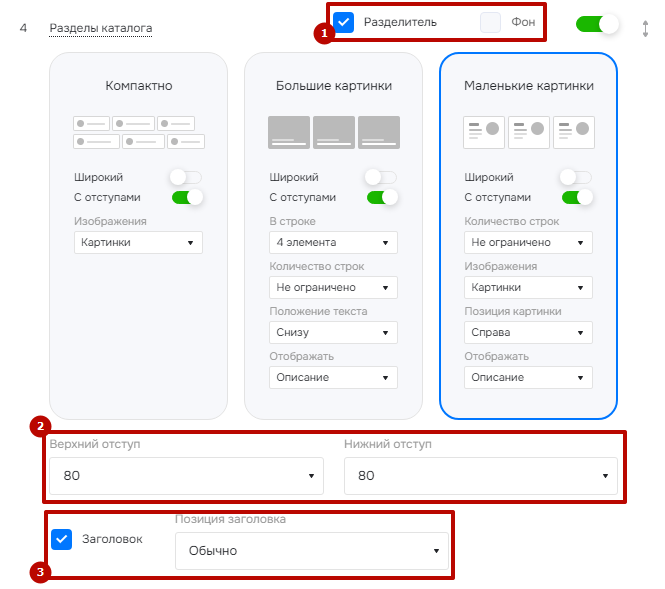The height and width of the screenshot is (589, 665).
Task: Turn off the Разделы каталога block switch
Action: pos(597,24)
